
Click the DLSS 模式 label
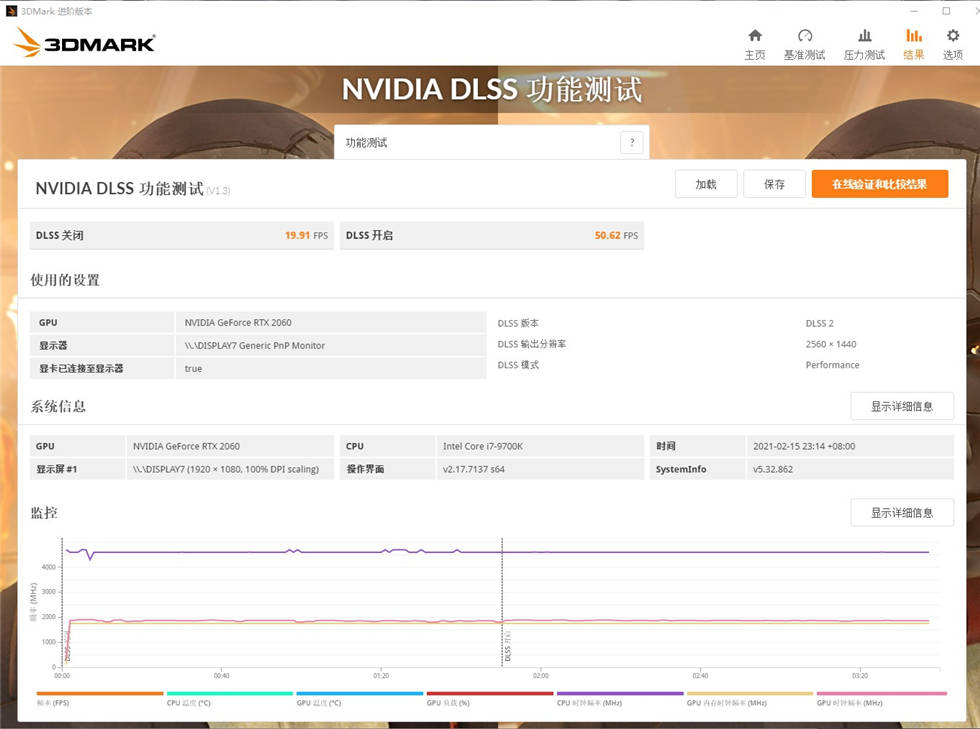518,365
